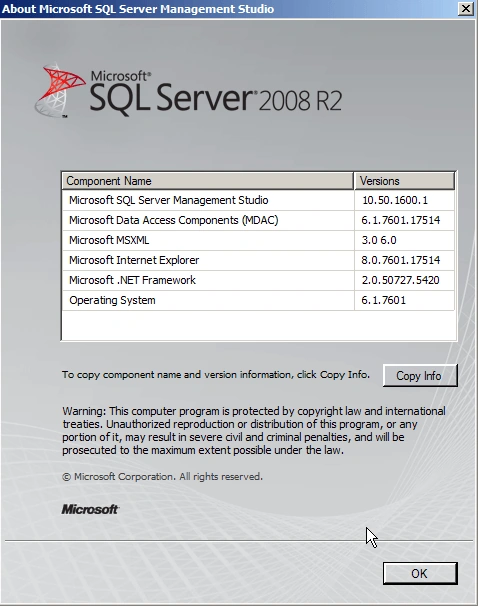The image size is (478, 606).
Task: Select the Microsoft SQL Server Management Studio row
Action: pyautogui.click(x=258, y=200)
